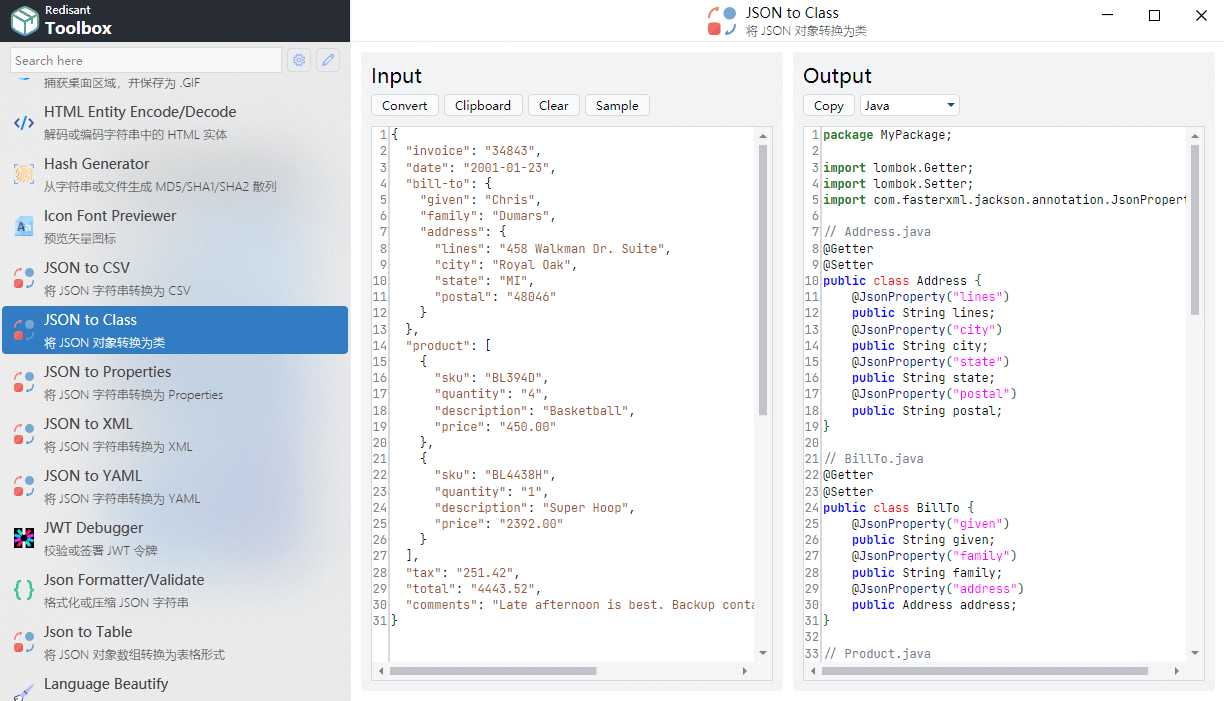Select JSON to Properties in the sidebar
The width and height of the screenshot is (1224, 701).
click(x=107, y=372)
